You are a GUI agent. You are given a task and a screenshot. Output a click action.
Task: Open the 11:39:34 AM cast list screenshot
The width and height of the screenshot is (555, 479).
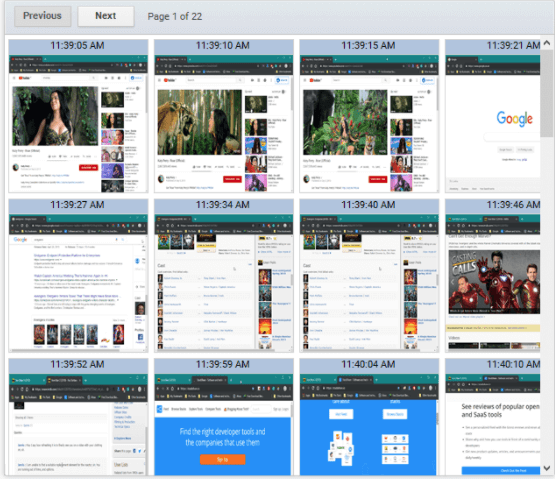tap(224, 283)
